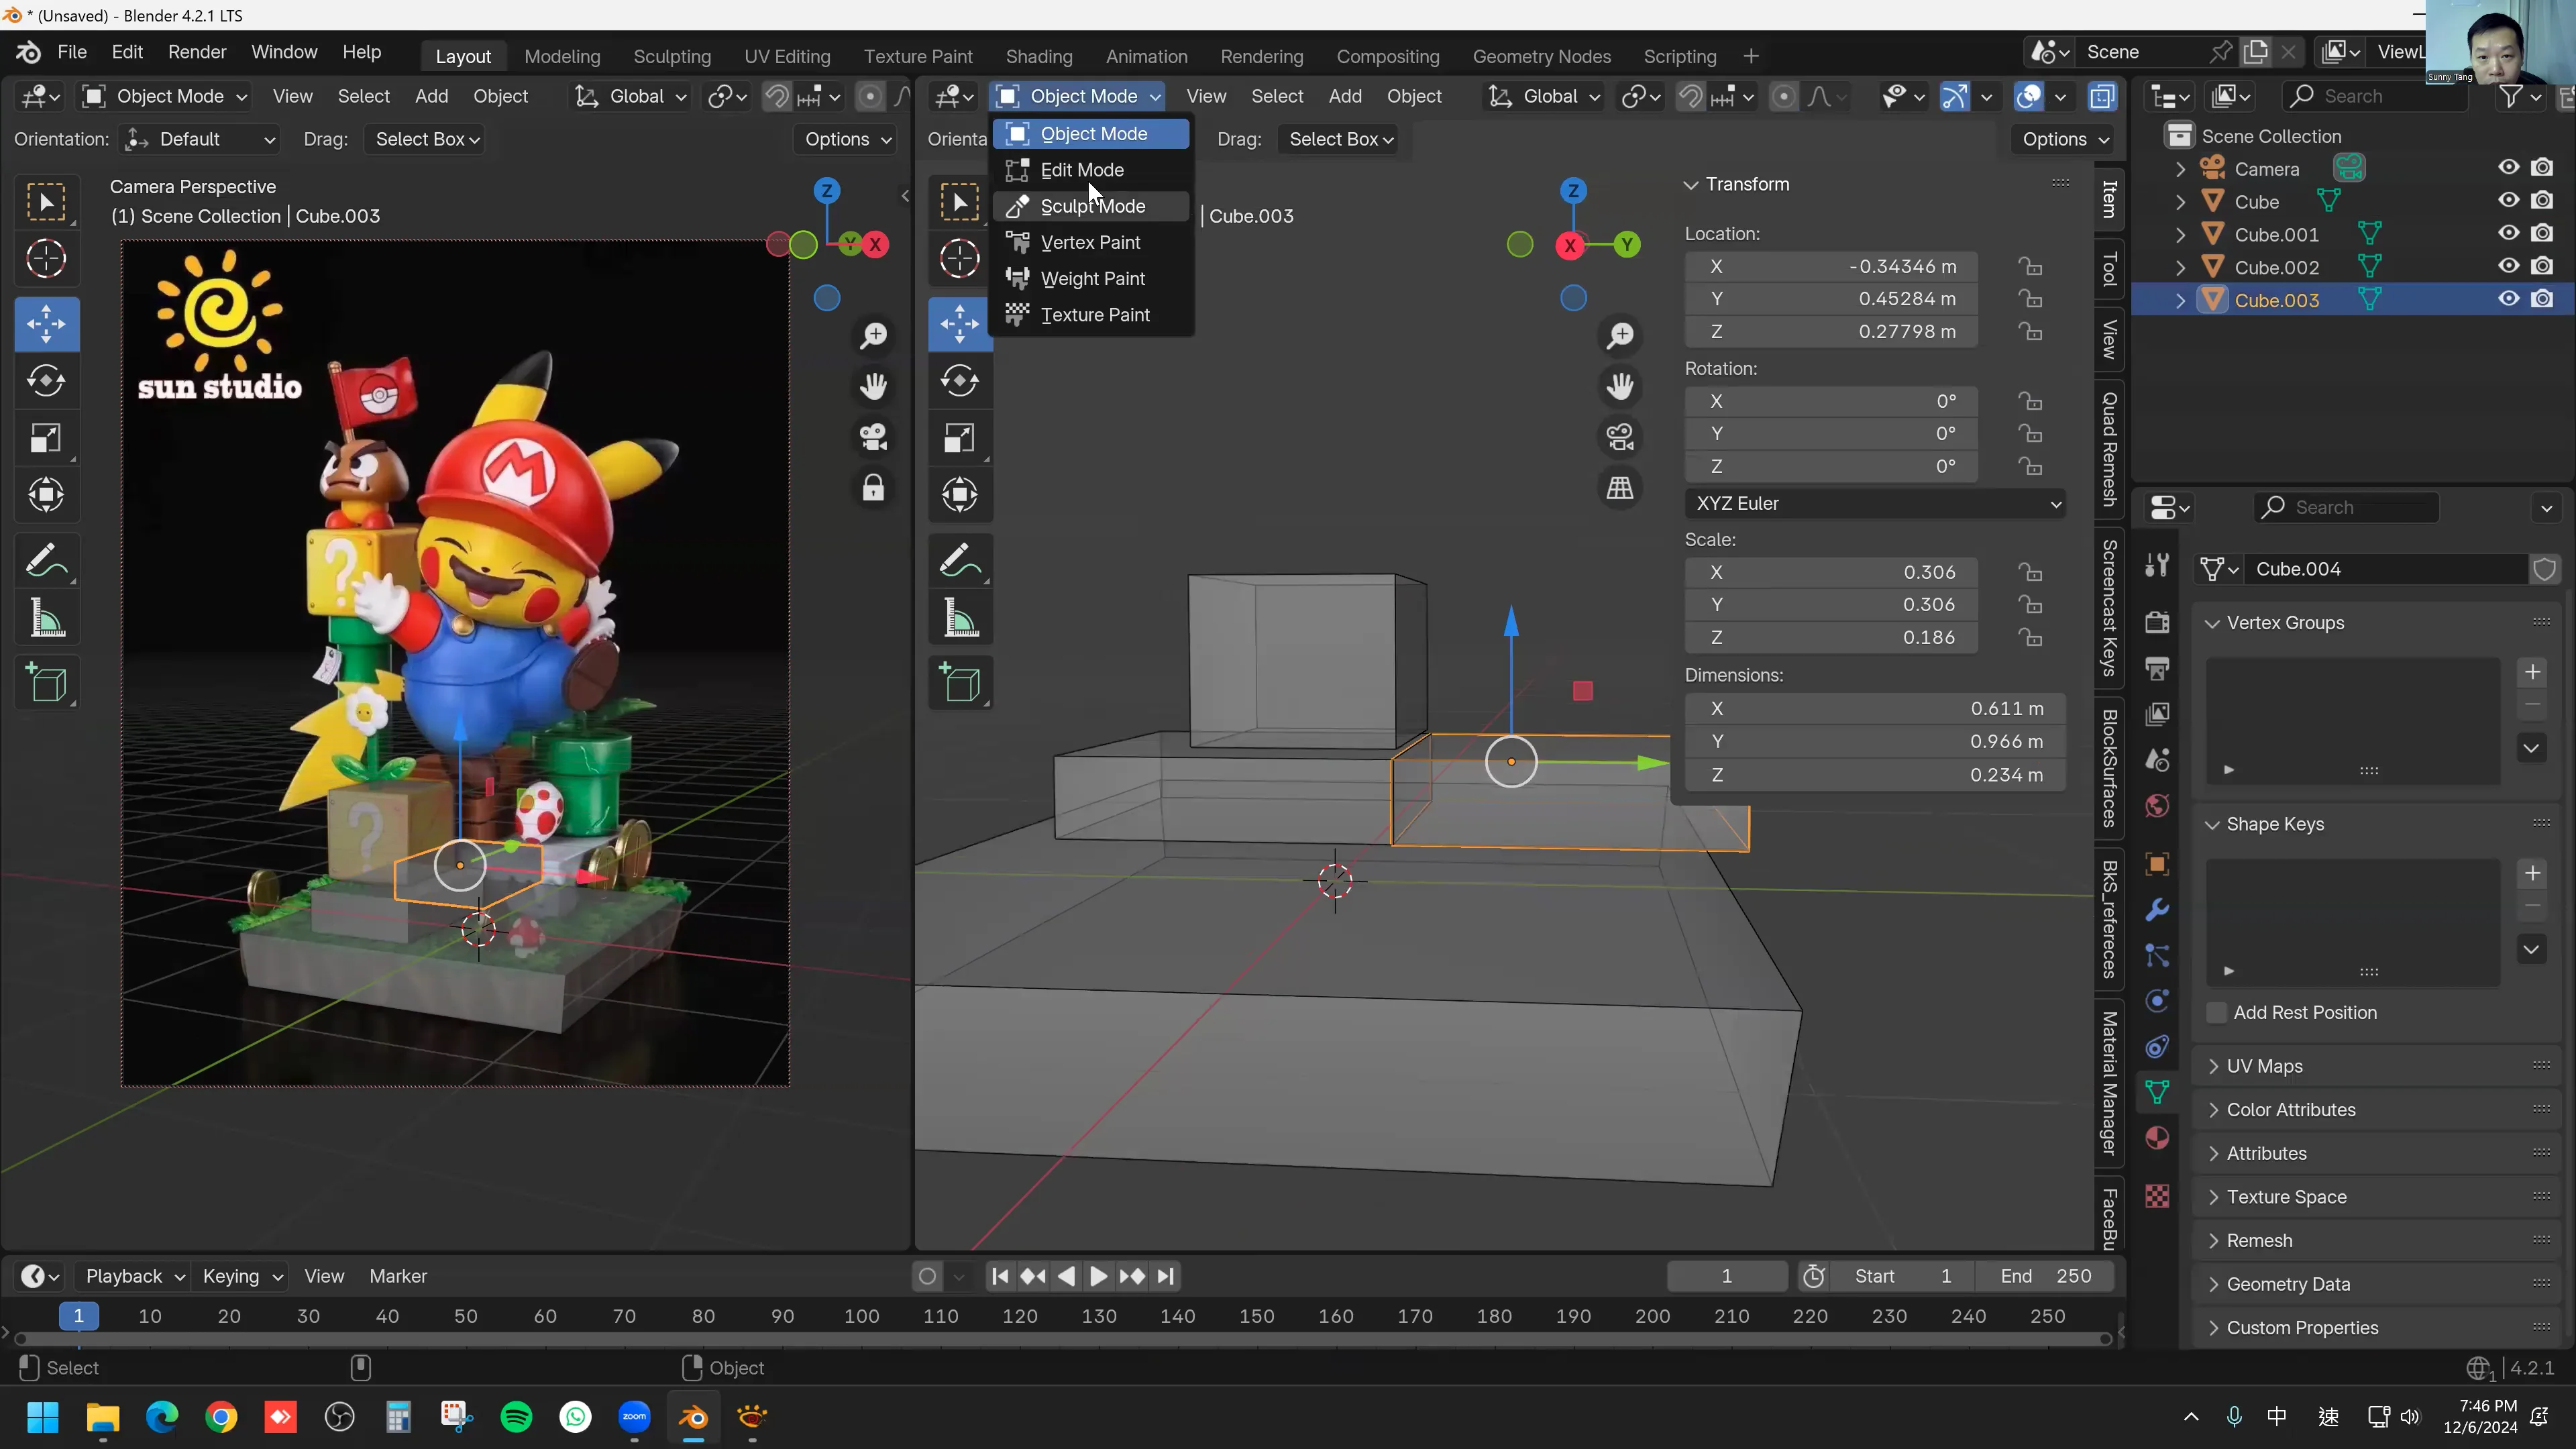Select the Rotate tool
The height and width of the screenshot is (1449, 2576).
pyautogui.click(x=46, y=380)
